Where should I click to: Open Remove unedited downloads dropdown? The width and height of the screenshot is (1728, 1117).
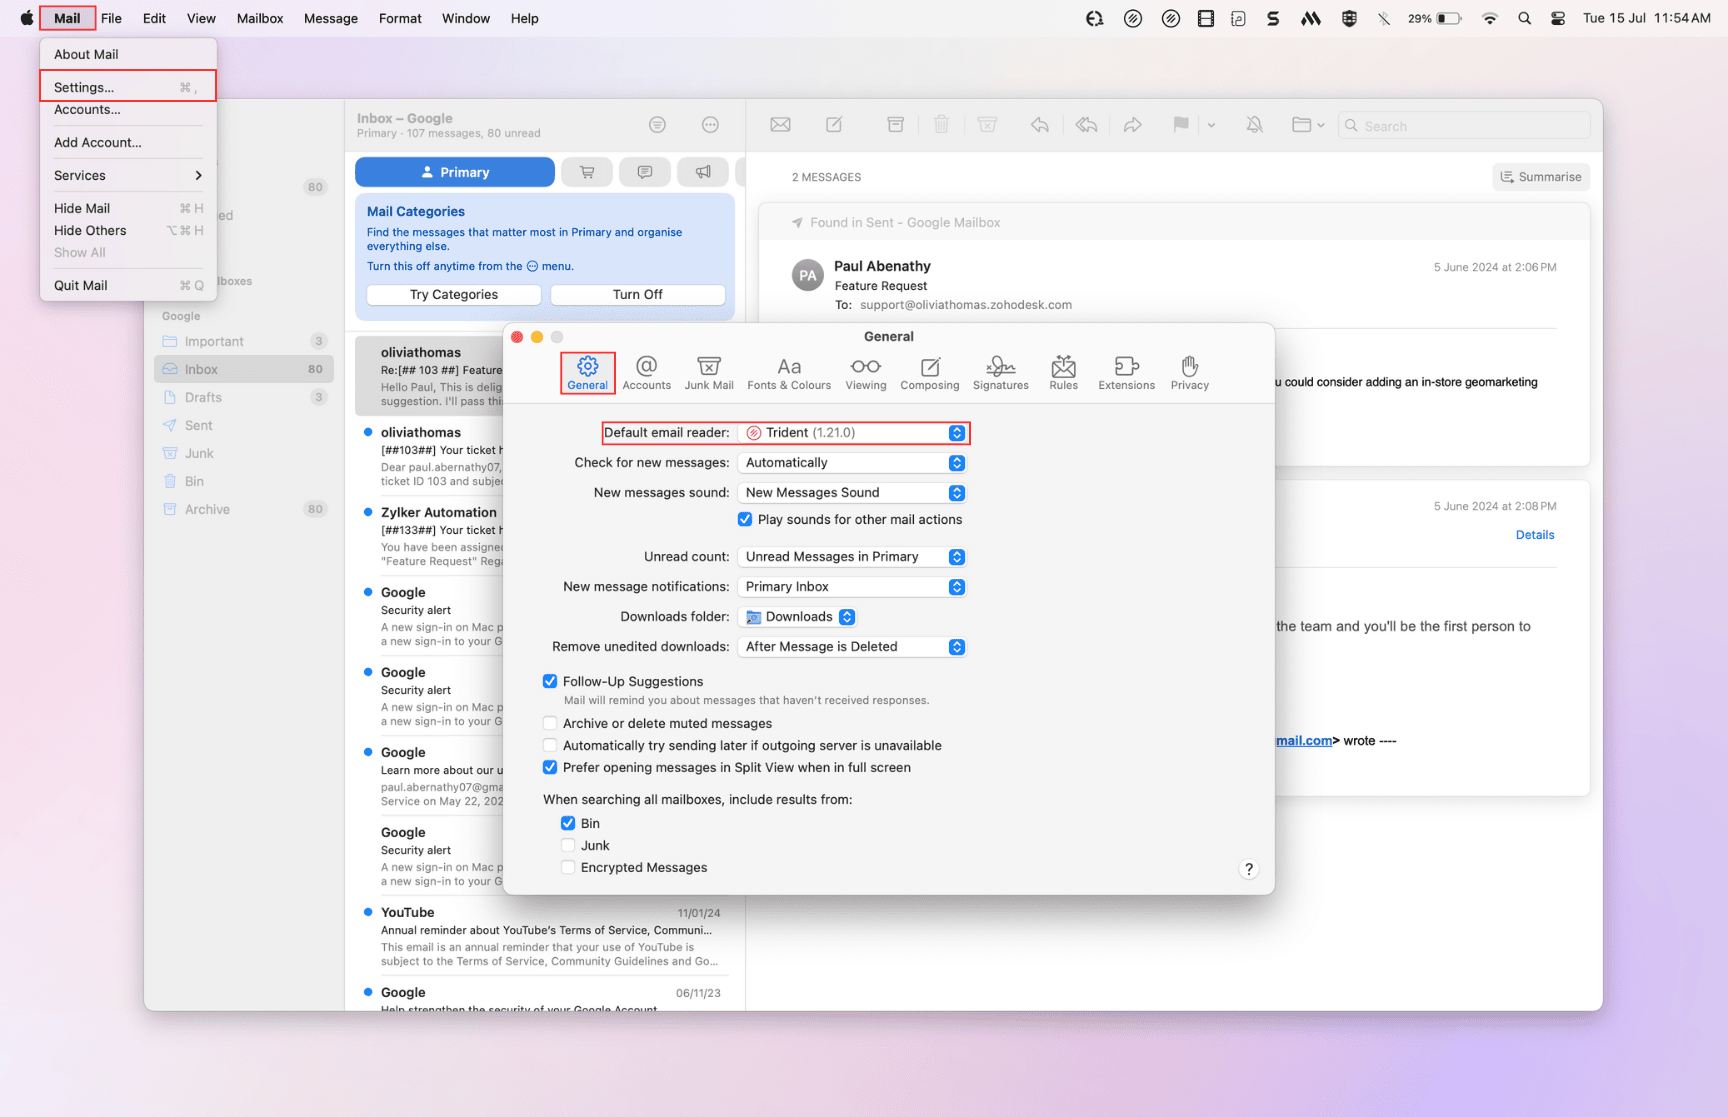pyautogui.click(x=852, y=647)
